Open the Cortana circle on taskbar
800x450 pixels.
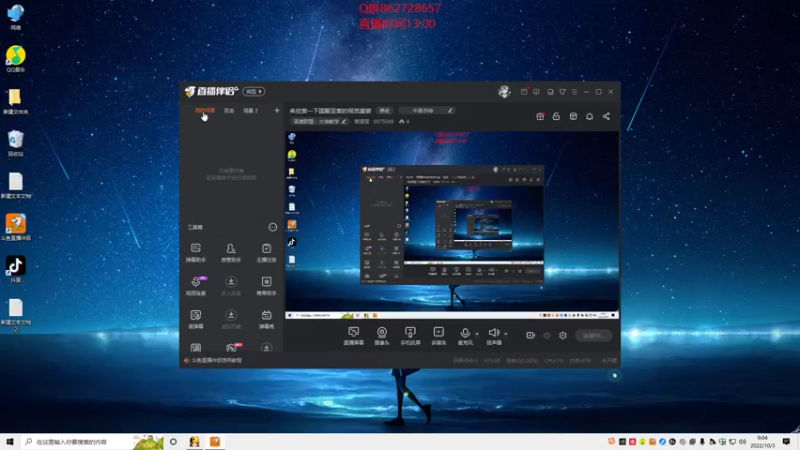click(173, 442)
